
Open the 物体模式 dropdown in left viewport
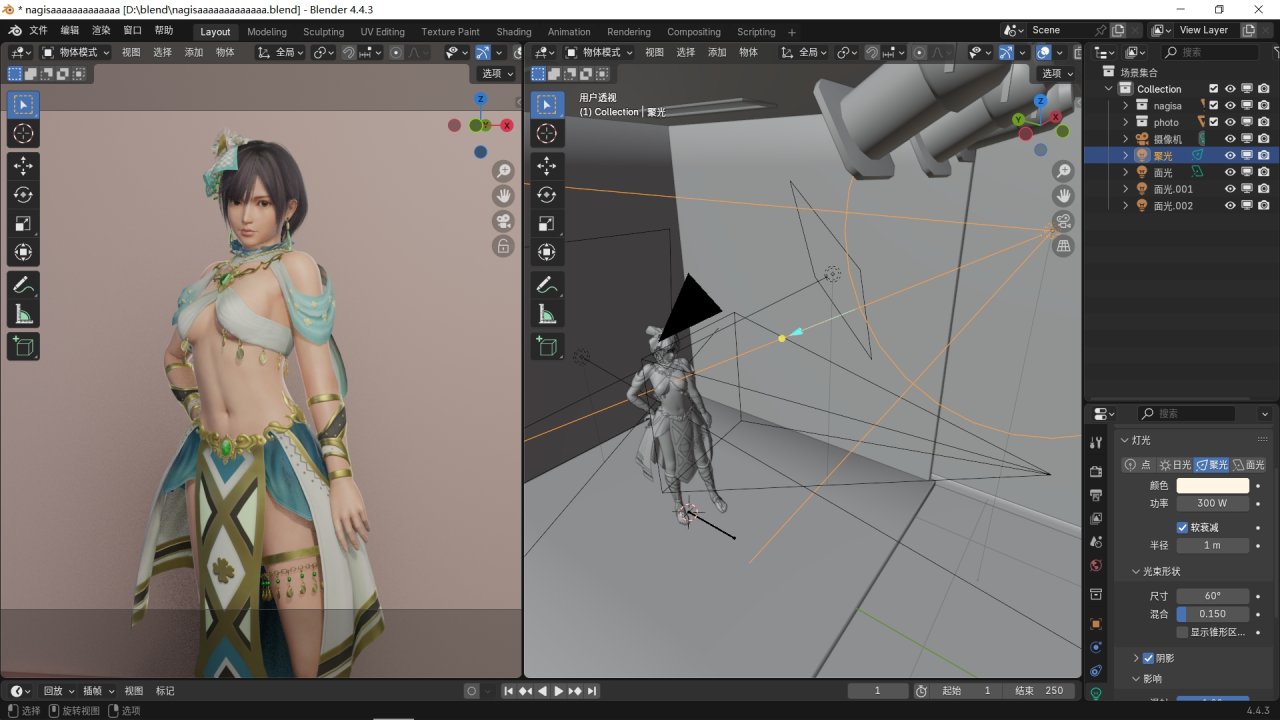coord(77,52)
